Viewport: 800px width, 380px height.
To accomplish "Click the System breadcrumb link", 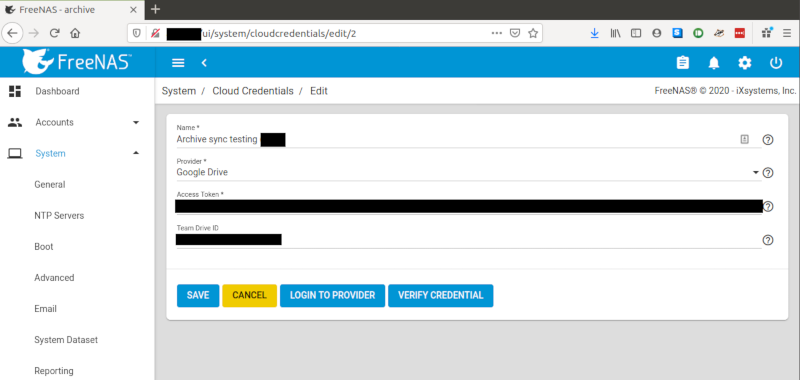I will click(x=179, y=91).
